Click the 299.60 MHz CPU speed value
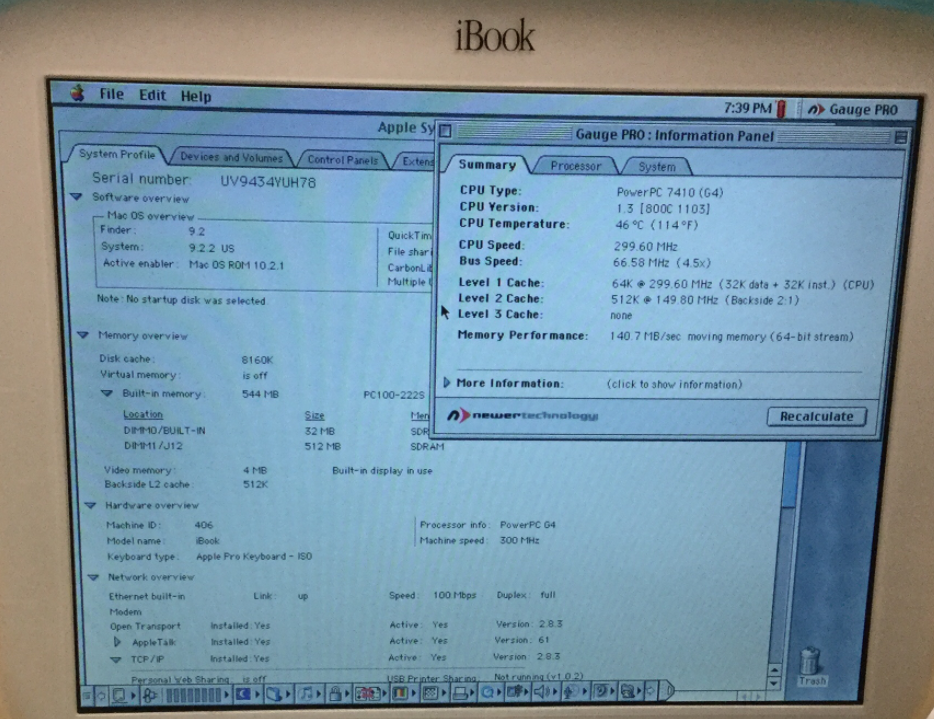Viewport: 934px width, 719px height. (645, 246)
